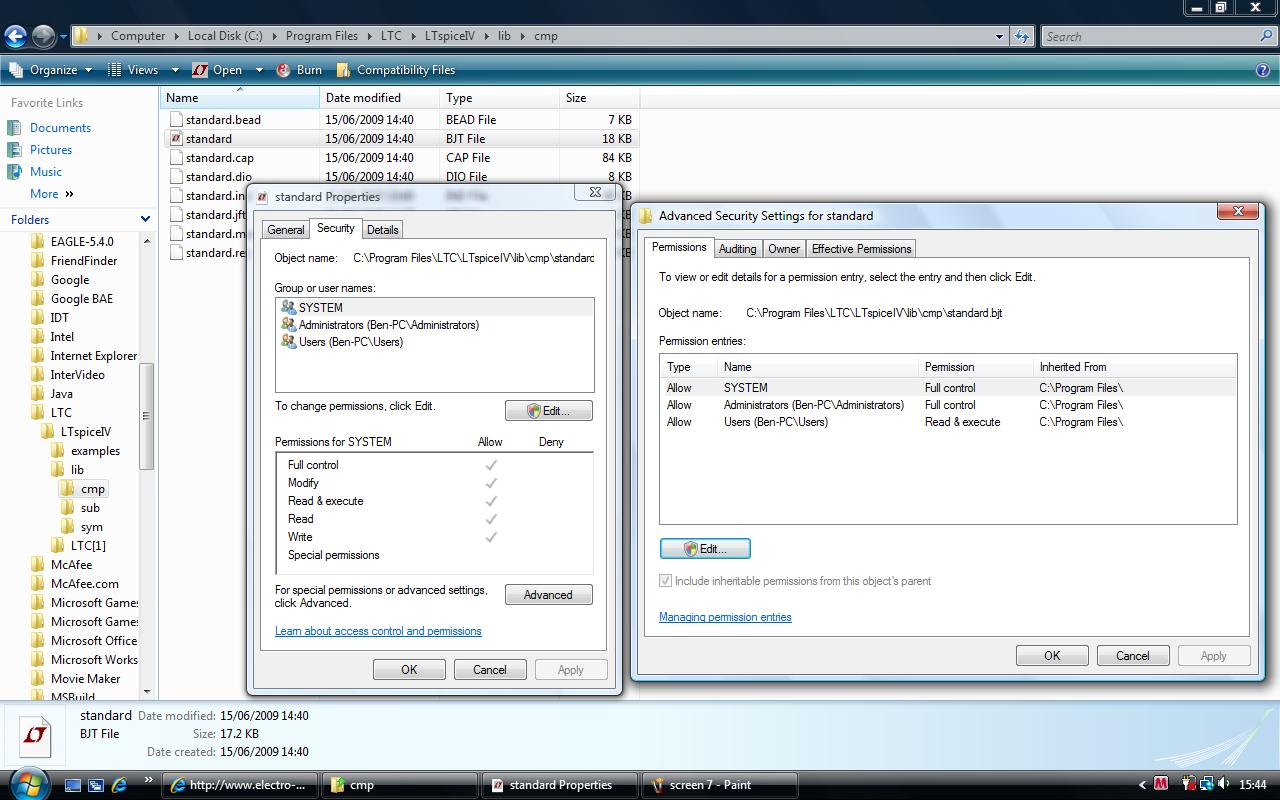Select Users (Ben-PC\Users) in standard Properties
Image resolution: width=1280 pixels, height=800 pixels.
(434, 342)
